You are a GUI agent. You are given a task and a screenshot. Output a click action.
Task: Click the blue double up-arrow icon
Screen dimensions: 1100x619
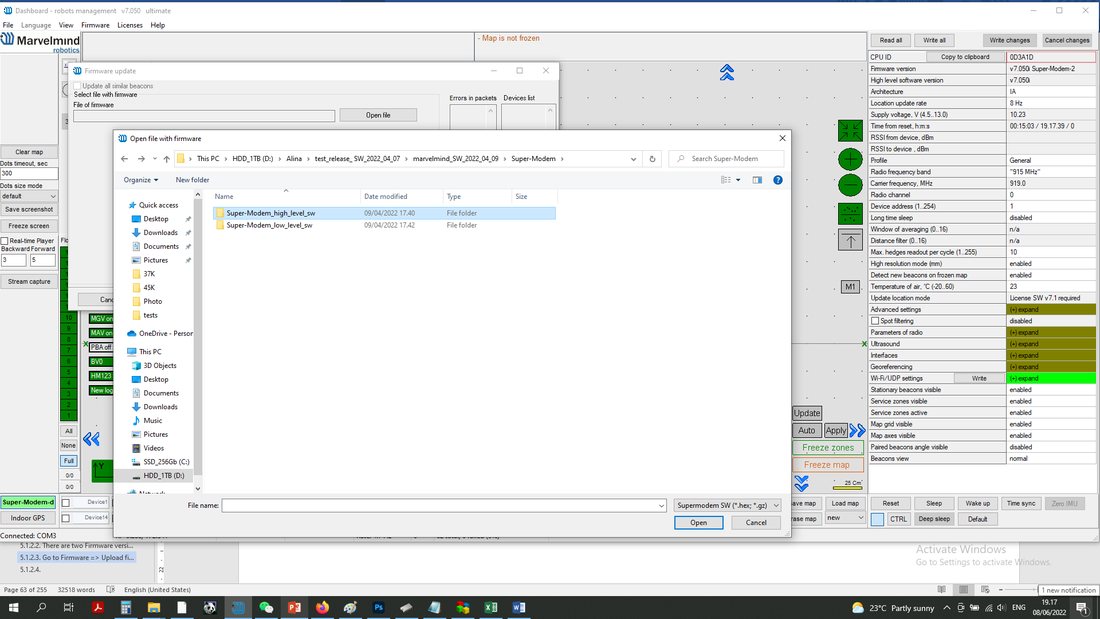click(x=727, y=72)
